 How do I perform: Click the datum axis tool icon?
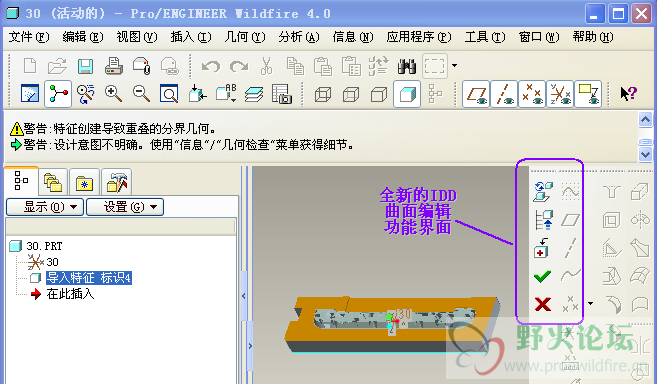(570, 248)
